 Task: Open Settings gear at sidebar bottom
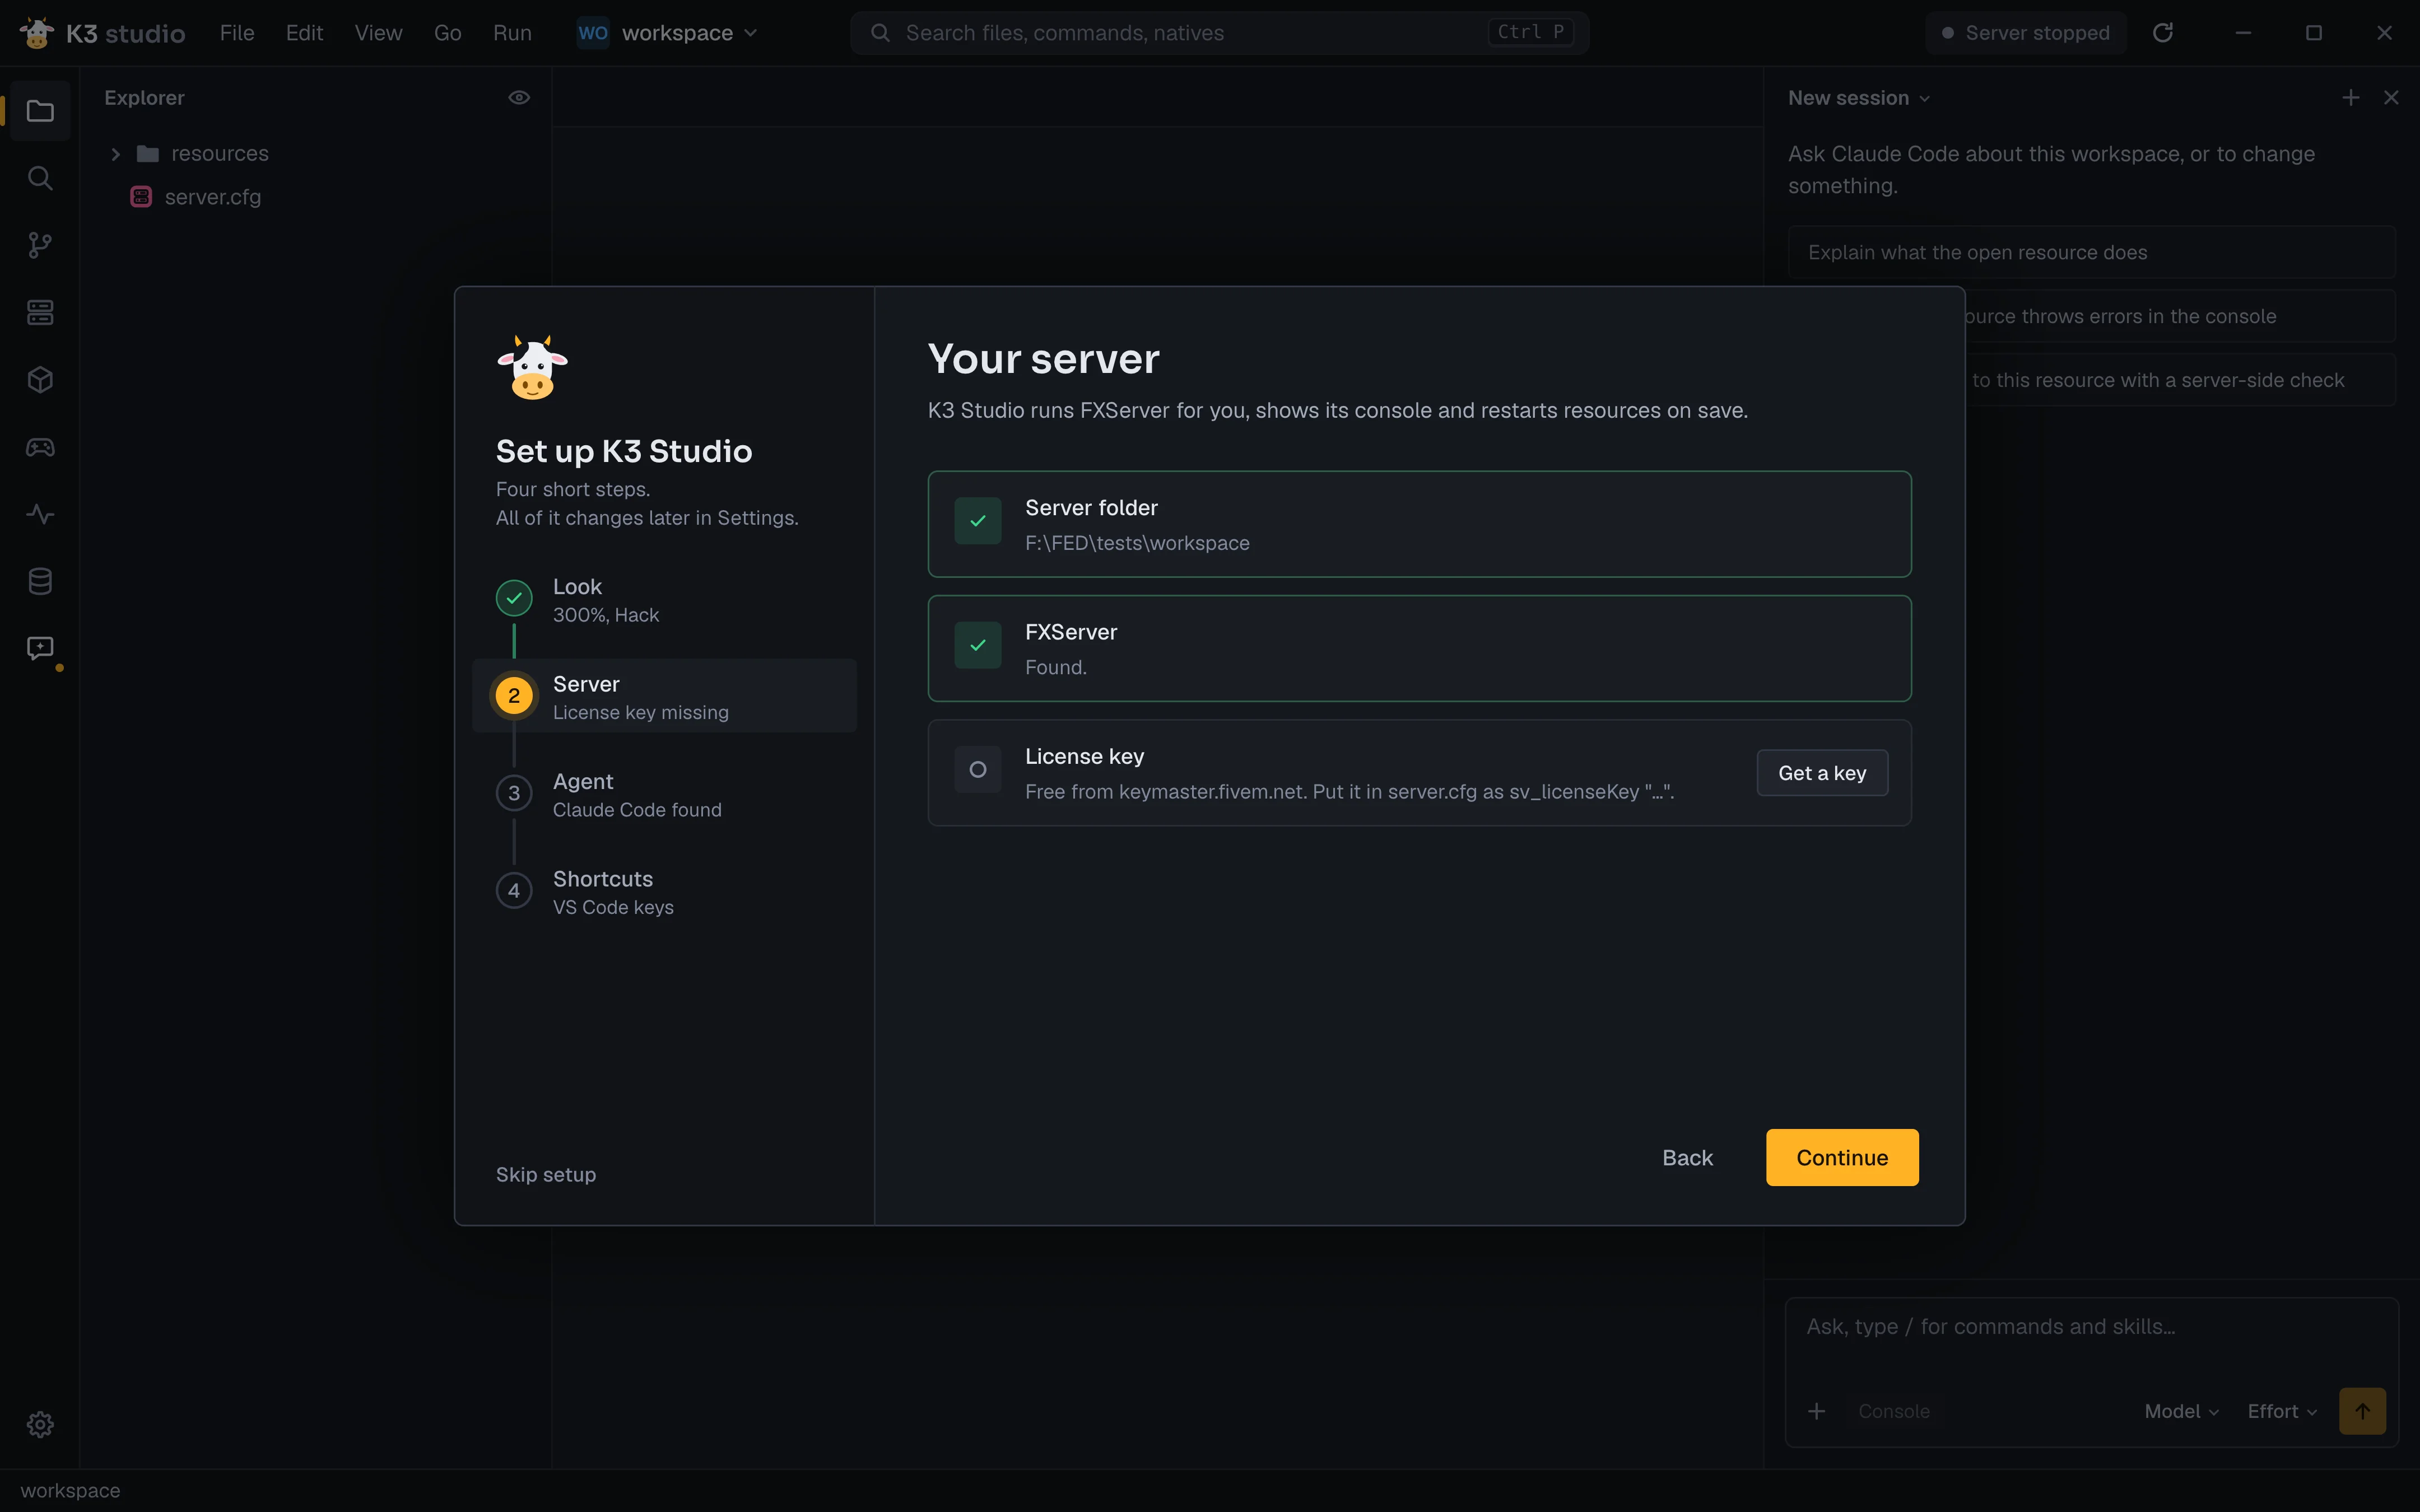coord(40,1424)
